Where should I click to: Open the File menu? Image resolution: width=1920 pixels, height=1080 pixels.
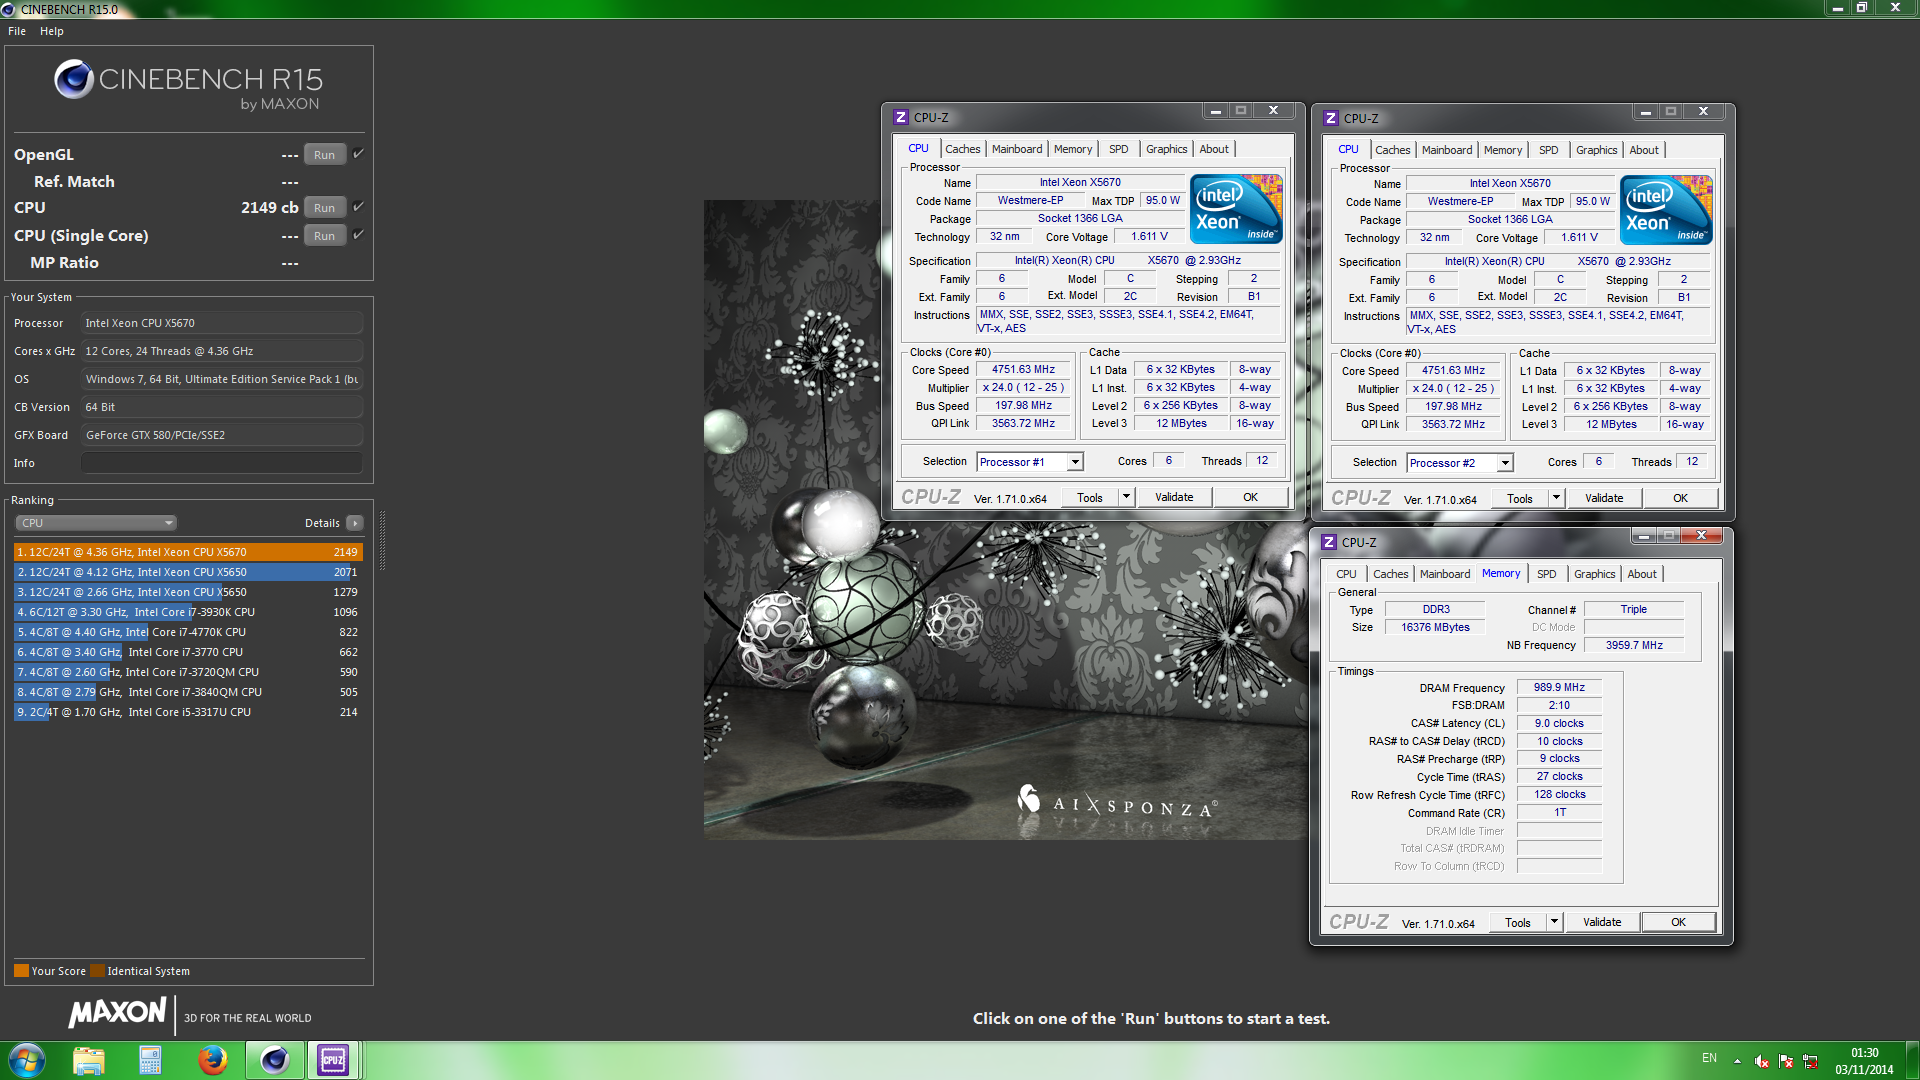coord(17,31)
